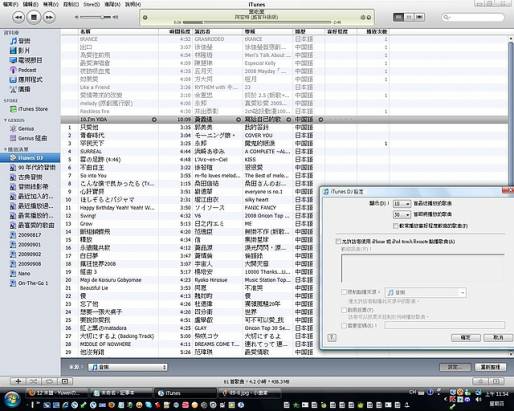Click the volume icon in system tray
This screenshot has width=514, height=411.
tap(479, 399)
